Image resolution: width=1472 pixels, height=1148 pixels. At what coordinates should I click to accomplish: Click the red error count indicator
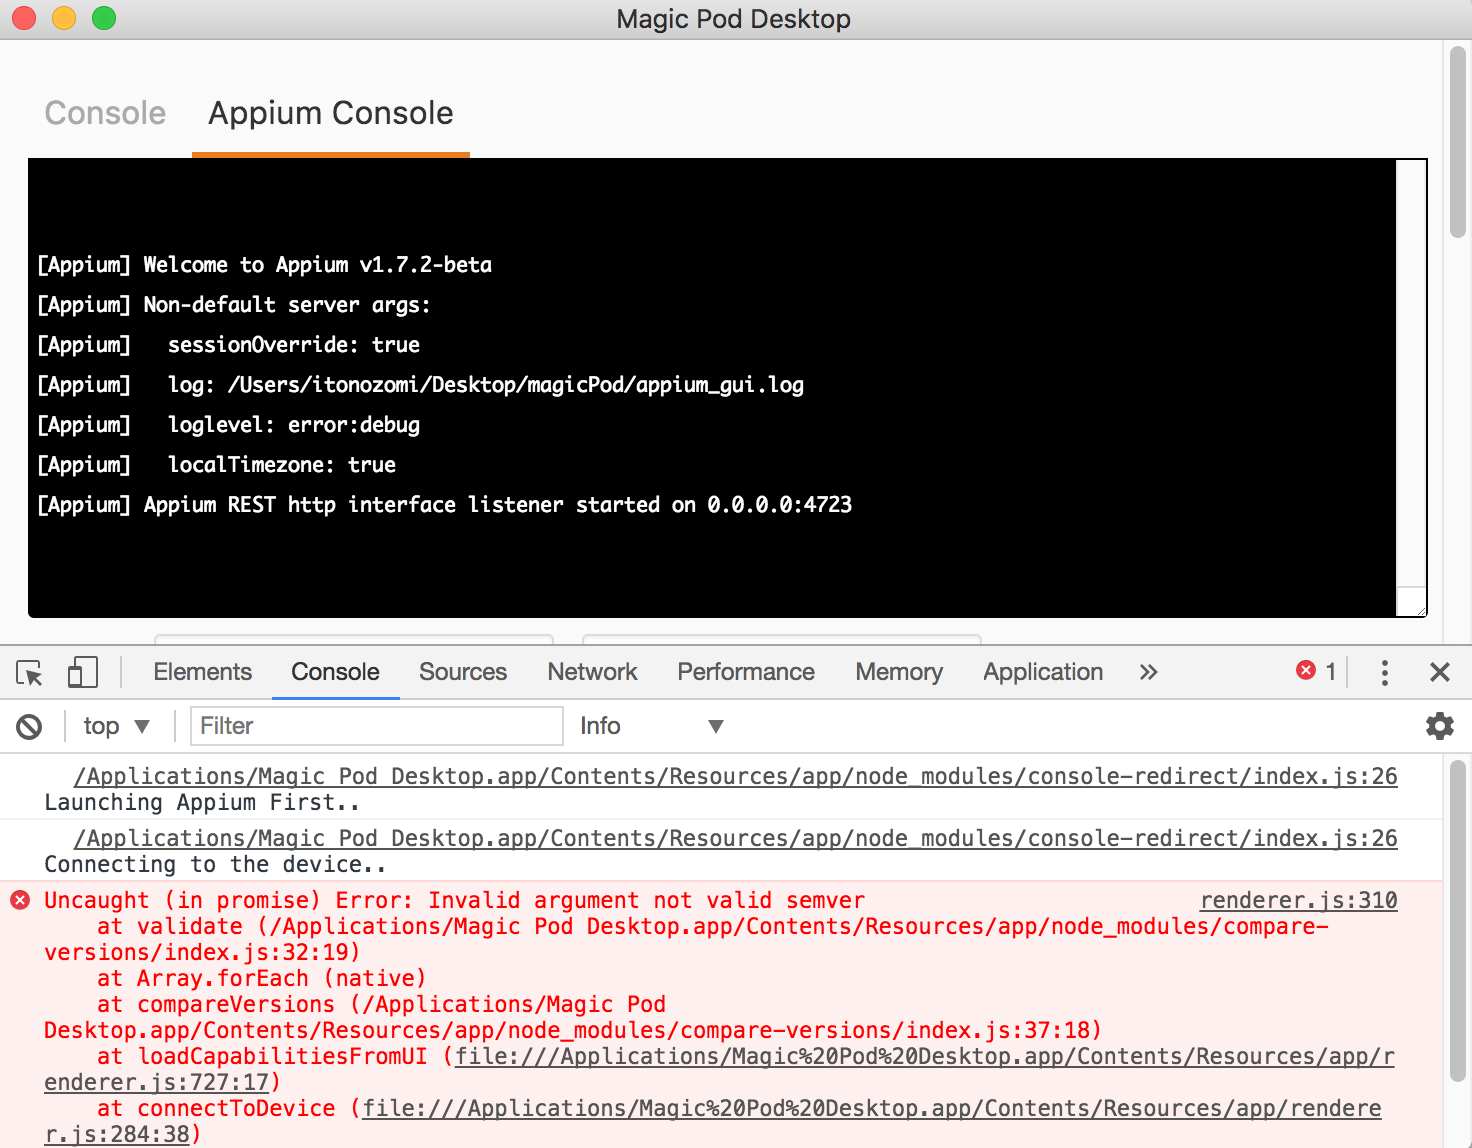click(x=1316, y=671)
